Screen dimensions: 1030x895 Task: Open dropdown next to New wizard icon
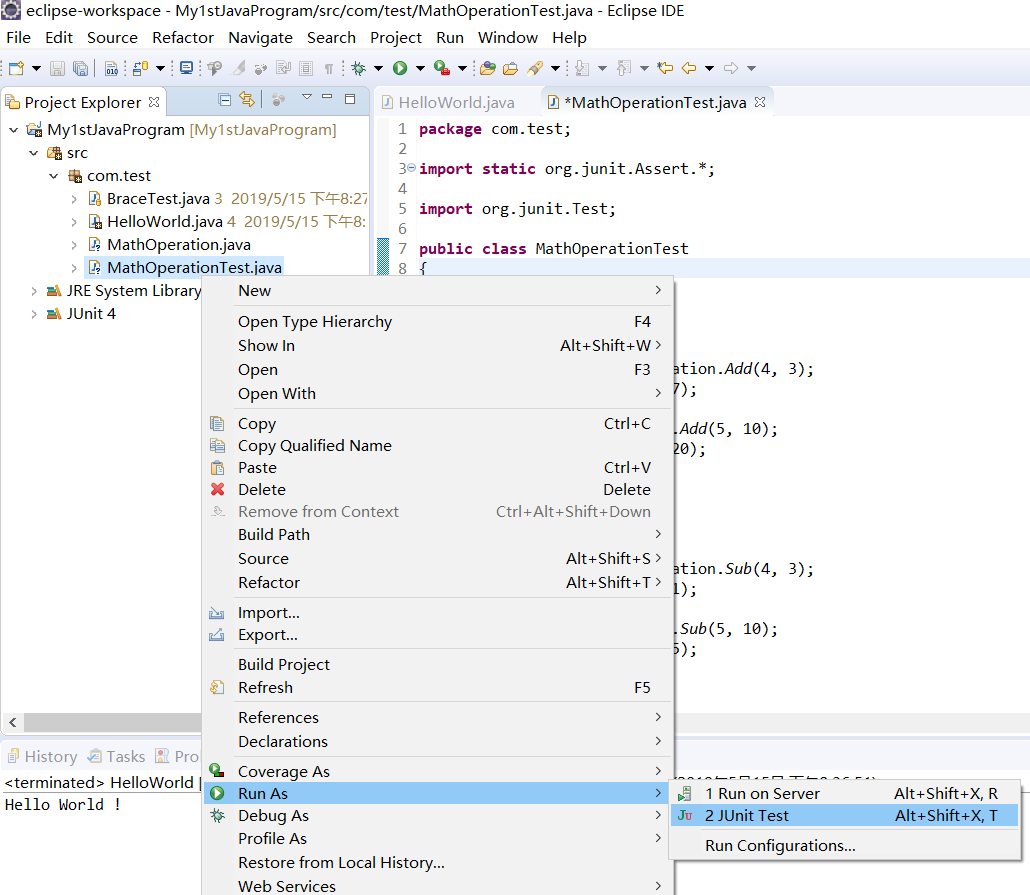click(36, 68)
